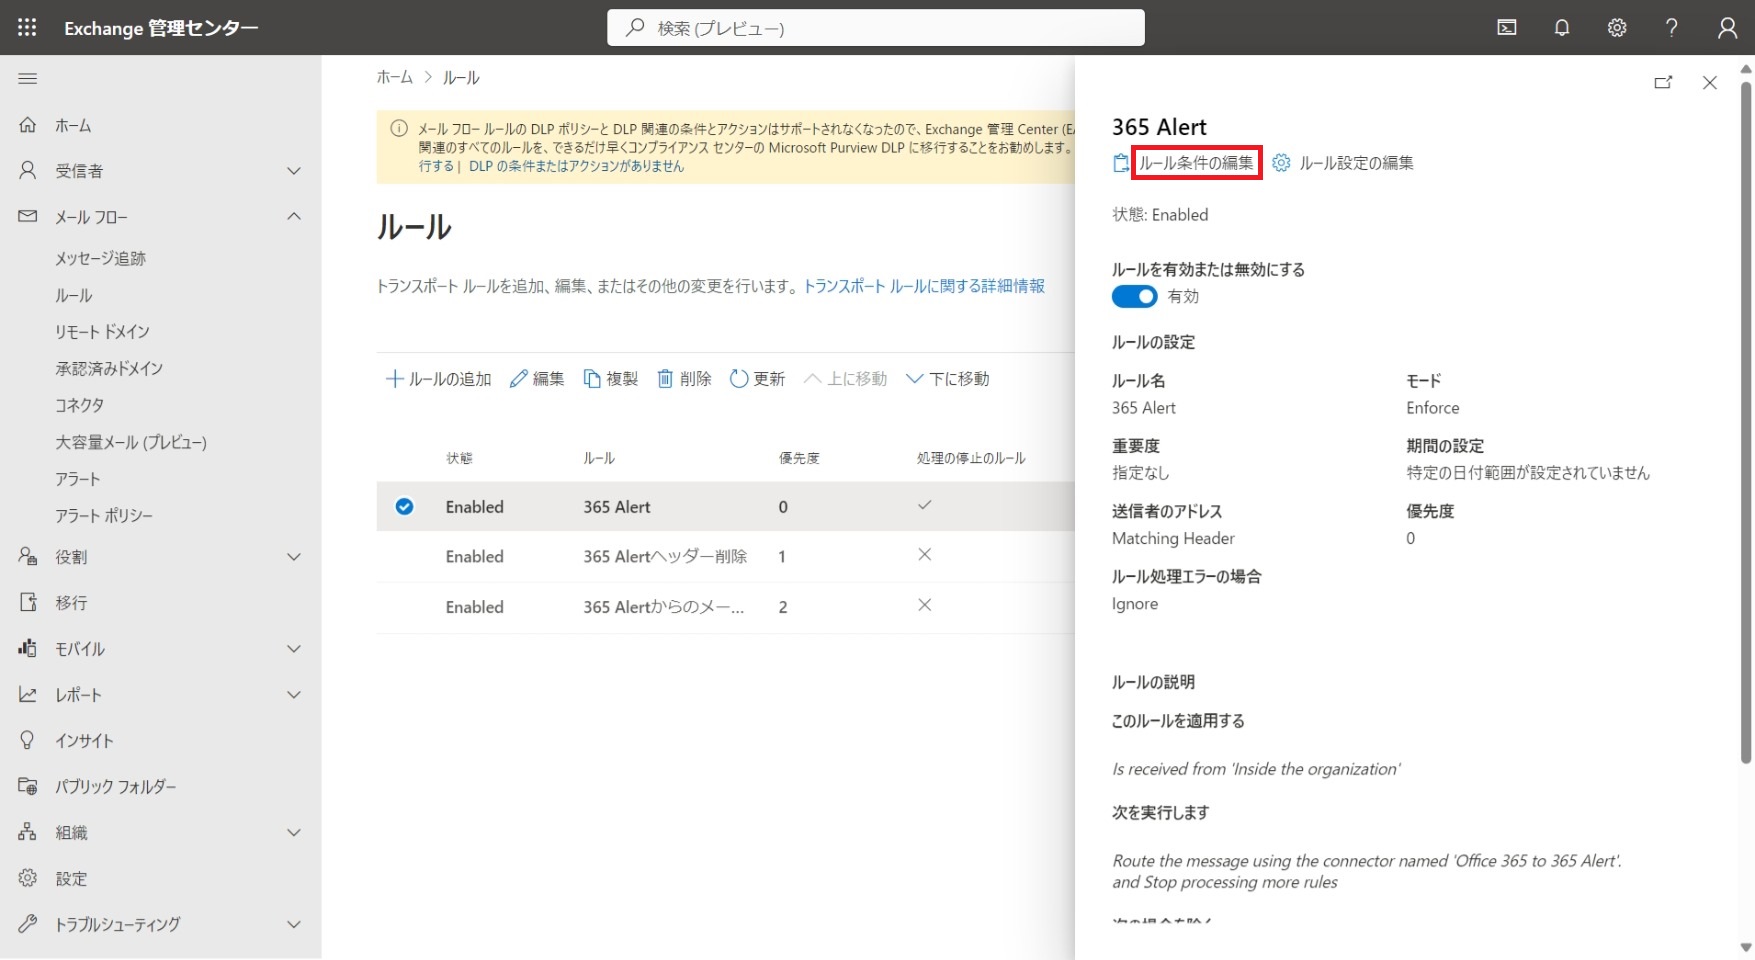
Task: Open the account profile icon
Action: pos(1727,28)
